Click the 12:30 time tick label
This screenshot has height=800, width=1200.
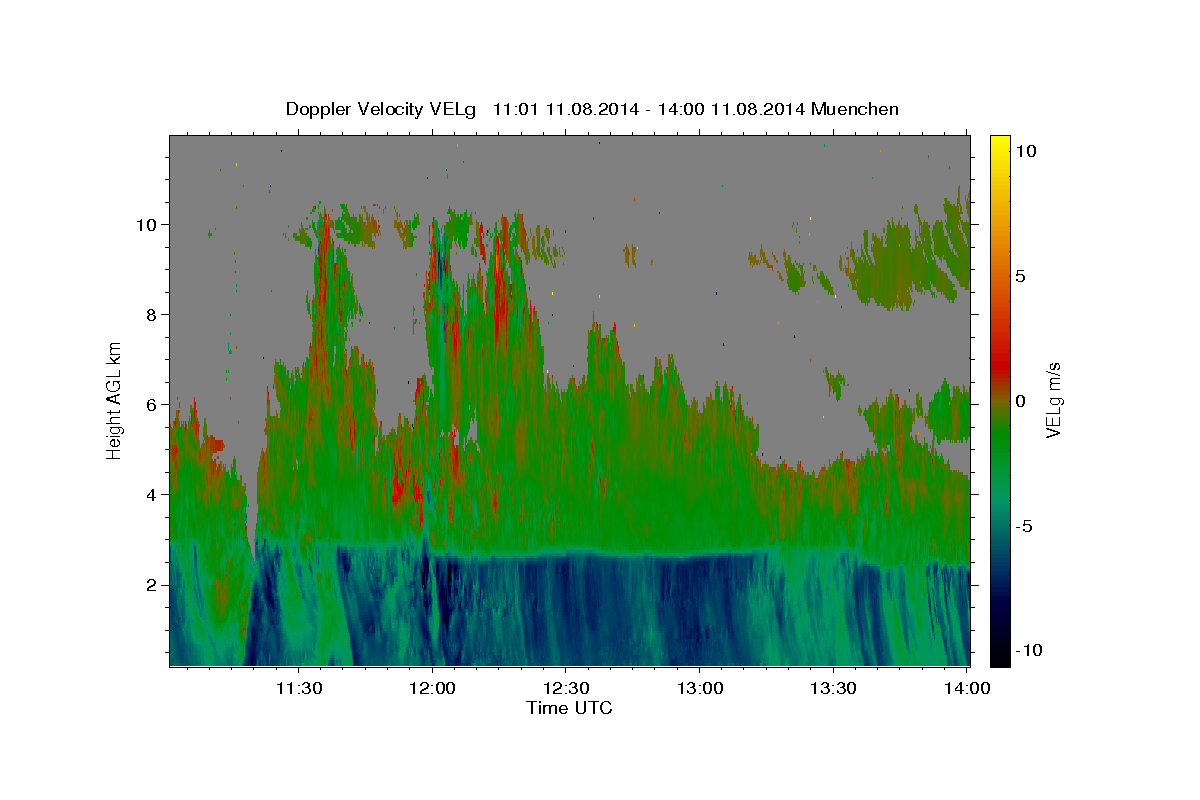tap(567, 688)
